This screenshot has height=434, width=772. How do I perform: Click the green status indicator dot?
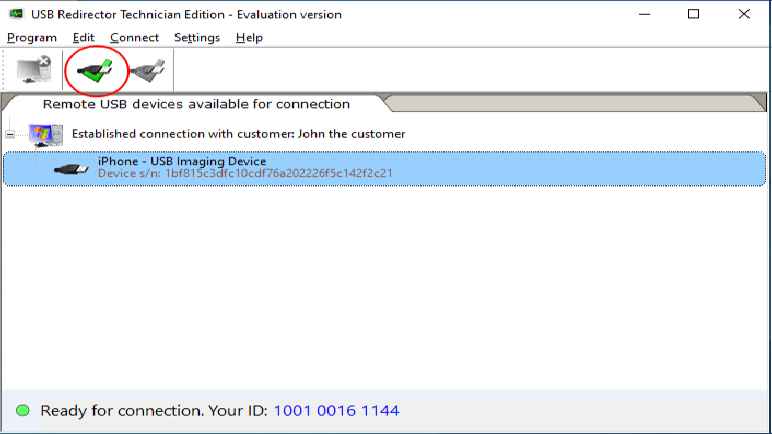pos(22,411)
